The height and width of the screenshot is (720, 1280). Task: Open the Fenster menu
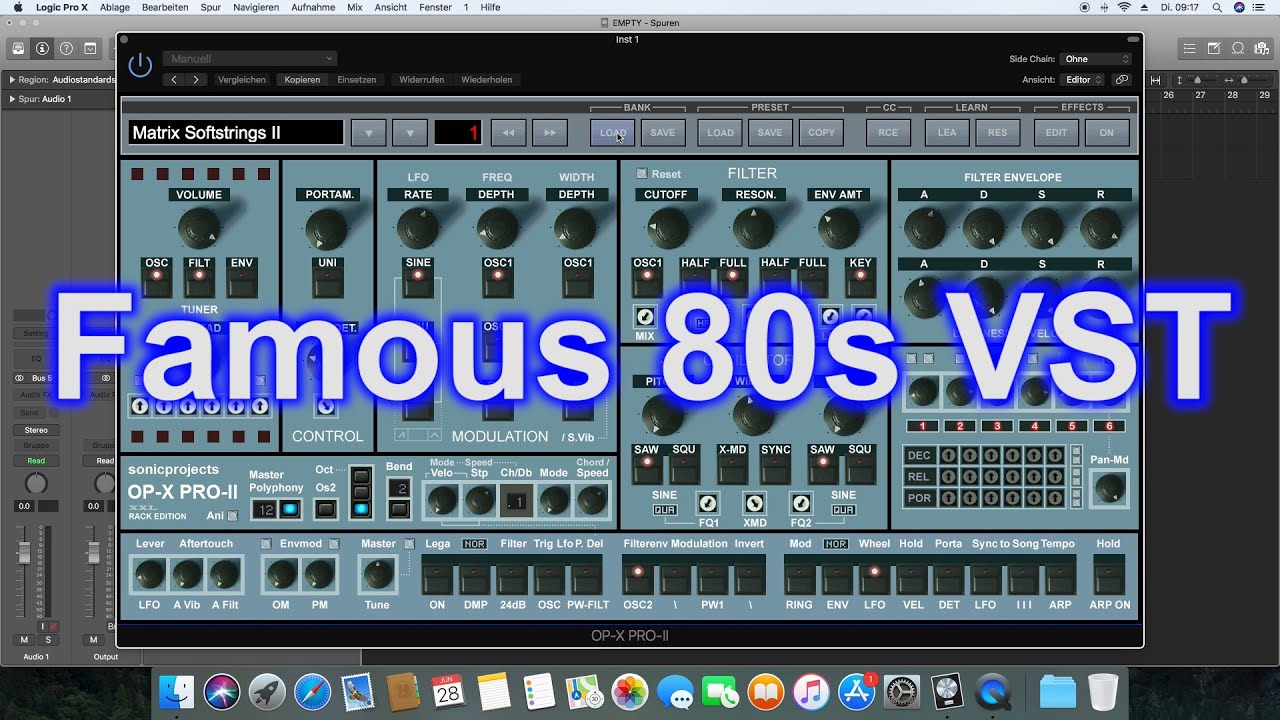(435, 7)
